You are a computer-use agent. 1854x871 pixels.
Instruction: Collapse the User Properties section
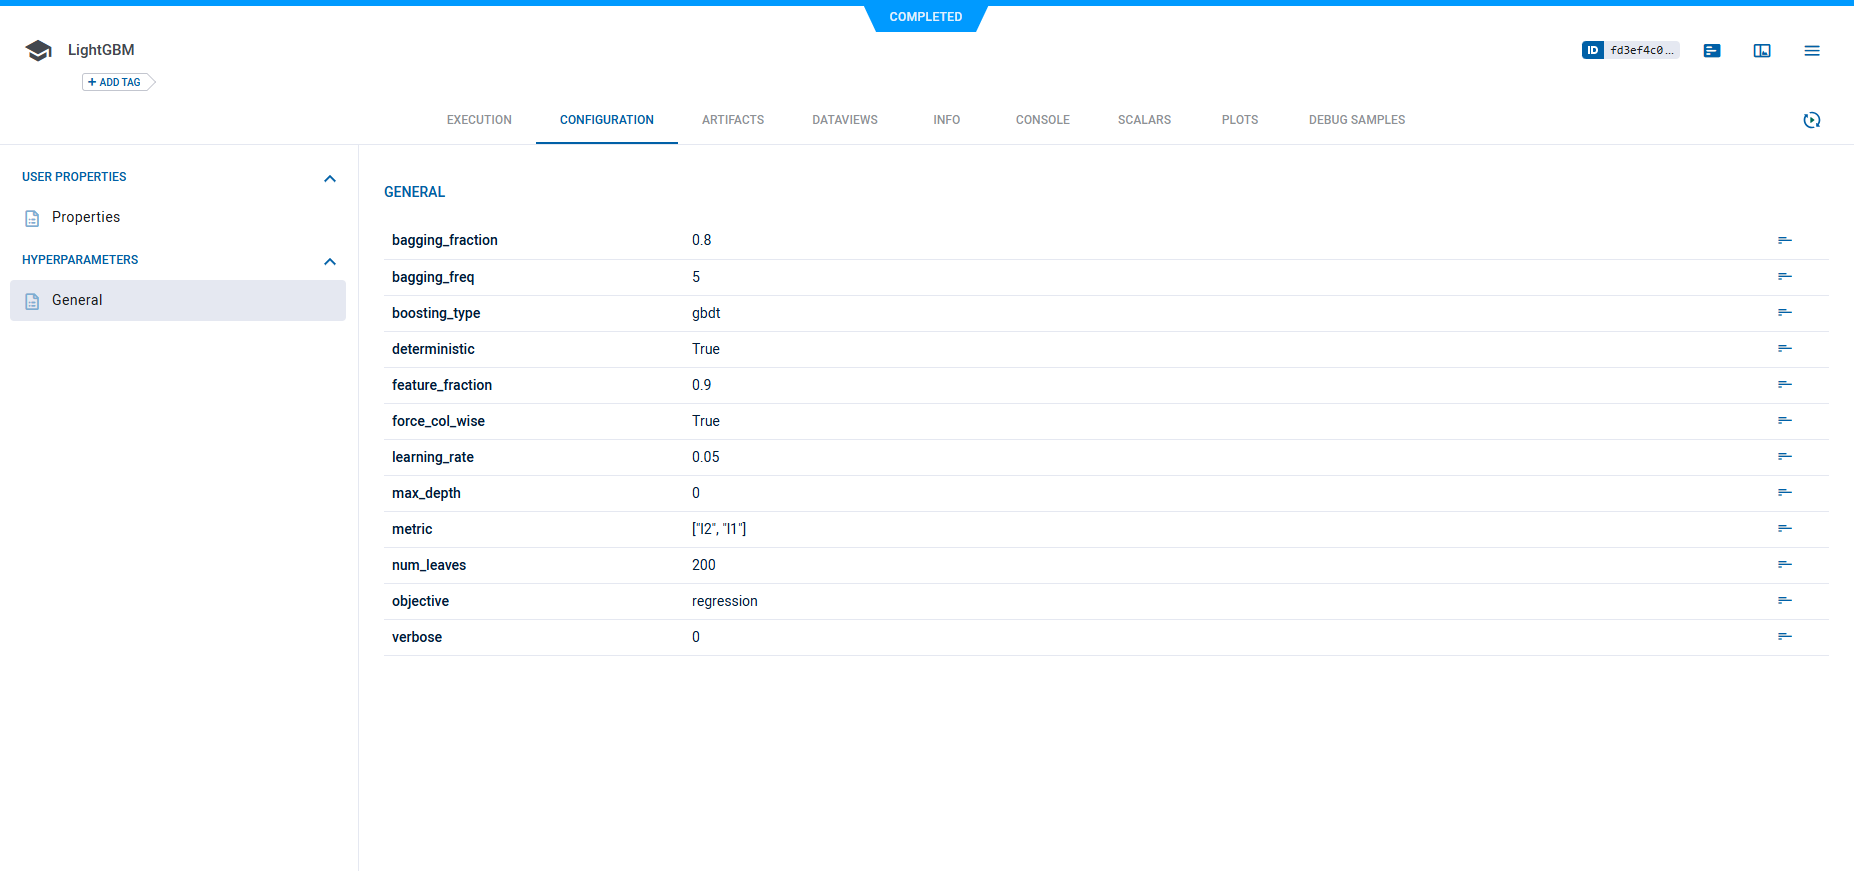(330, 178)
